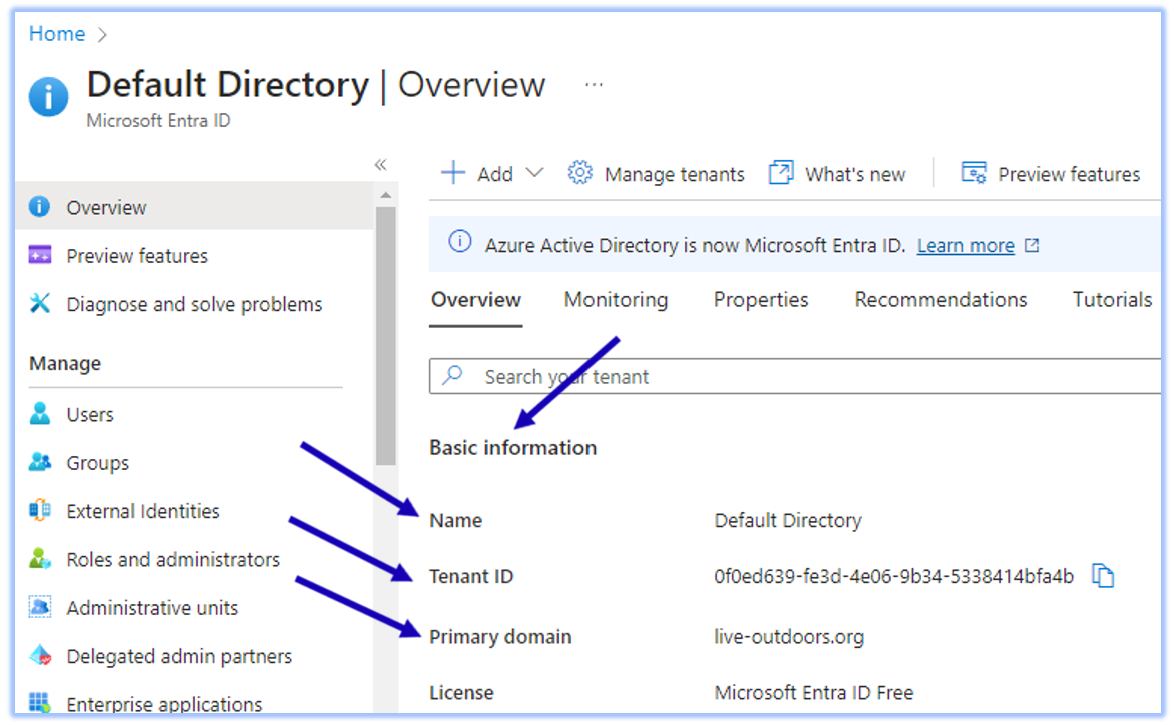Click the Groups icon in sidebar
Screen dimensions: 1174x725
tap(40, 462)
